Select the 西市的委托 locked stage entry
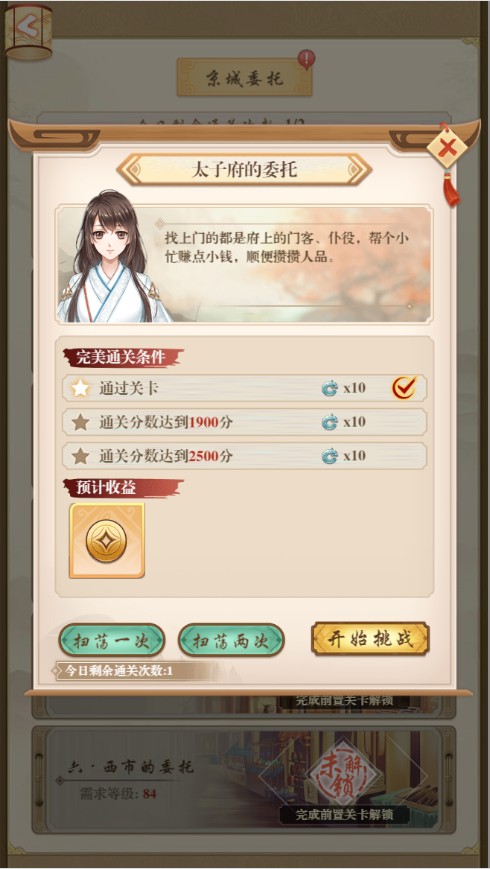The height and width of the screenshot is (869, 490). (244, 780)
